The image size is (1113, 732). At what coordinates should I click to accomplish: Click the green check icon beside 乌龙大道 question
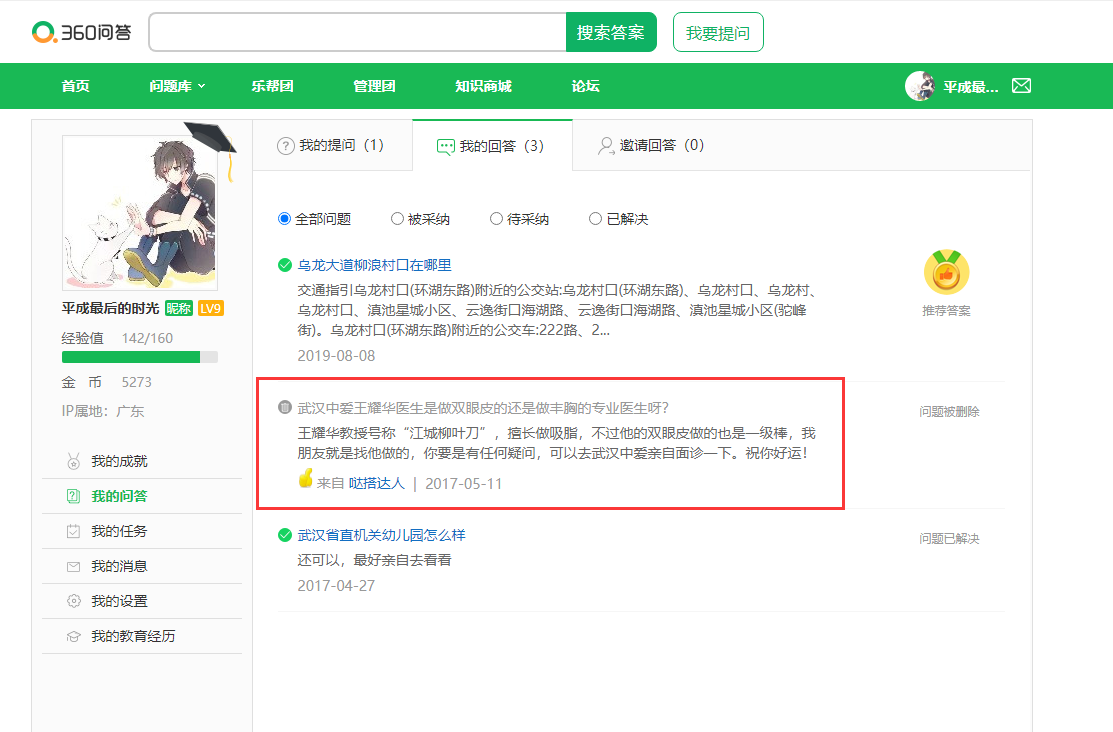click(285, 266)
